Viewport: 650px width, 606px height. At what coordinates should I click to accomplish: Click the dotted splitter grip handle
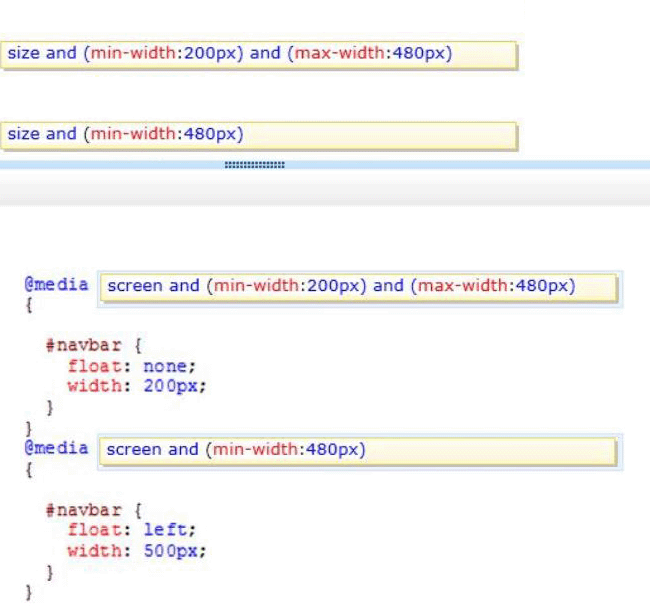[x=255, y=164]
